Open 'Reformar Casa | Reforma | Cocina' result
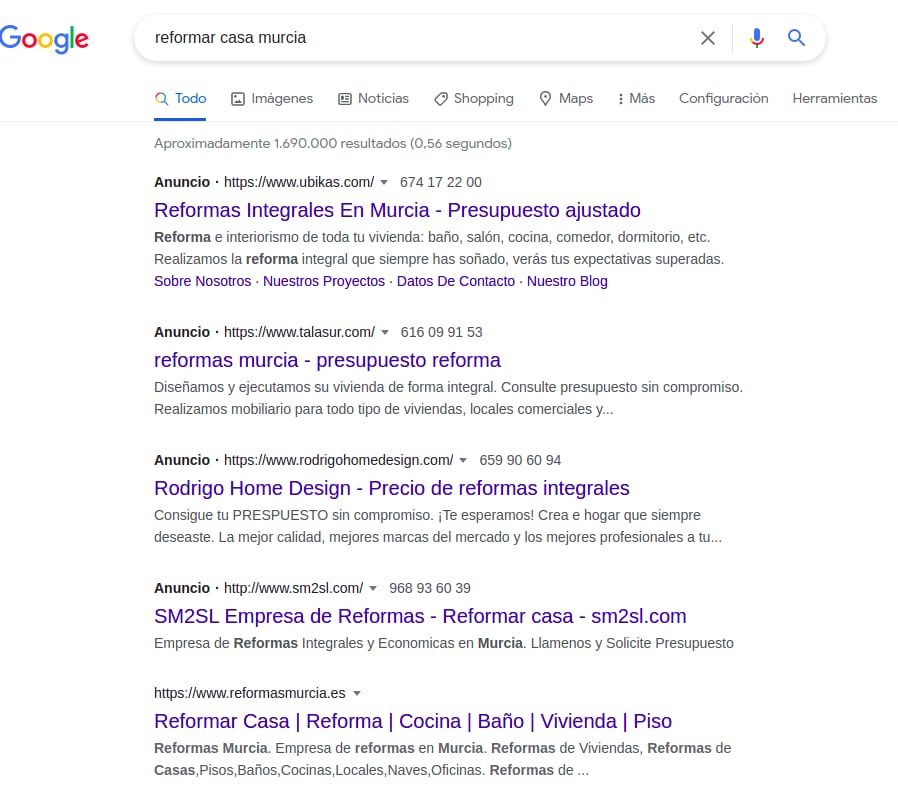Screen dimensions: 898x794 (x=413, y=721)
